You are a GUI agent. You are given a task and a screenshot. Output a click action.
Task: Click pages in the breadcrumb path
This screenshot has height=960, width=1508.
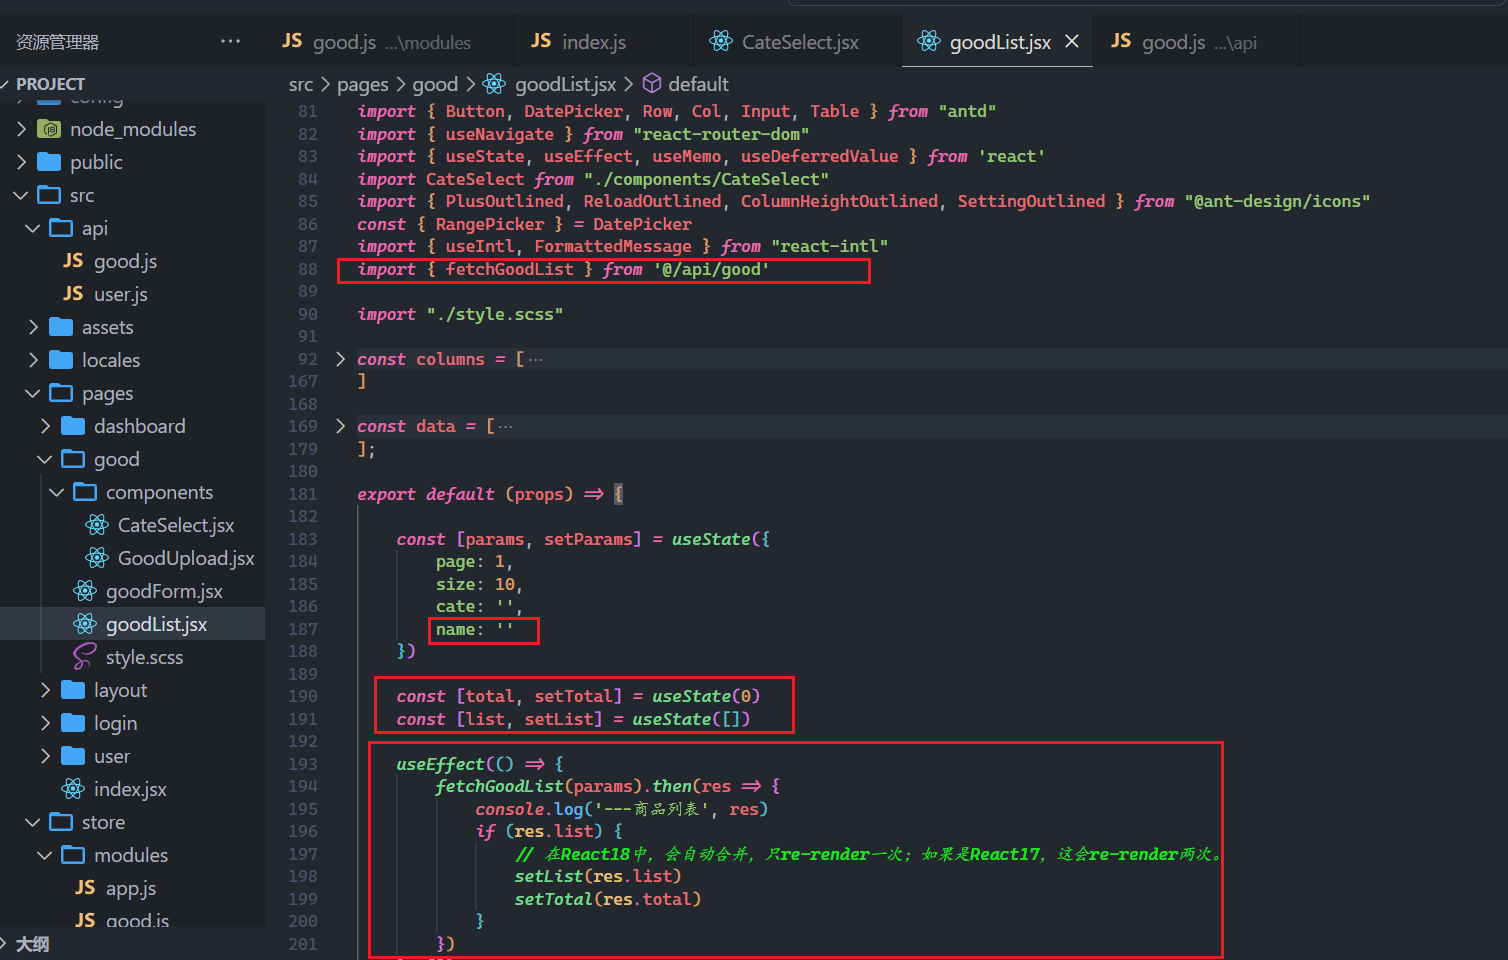pyautogui.click(x=362, y=84)
